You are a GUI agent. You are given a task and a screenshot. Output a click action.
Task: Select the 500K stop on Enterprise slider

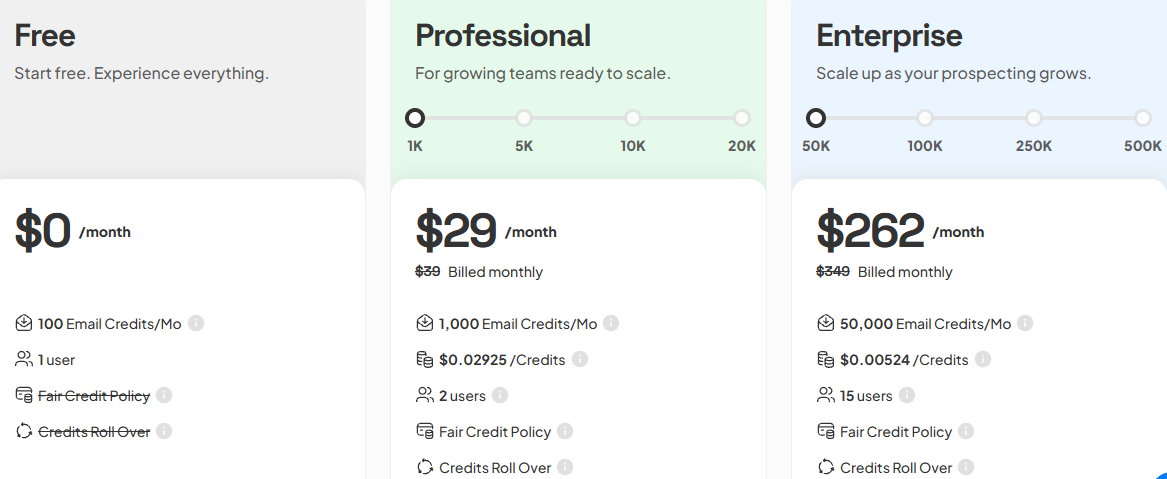1143,118
